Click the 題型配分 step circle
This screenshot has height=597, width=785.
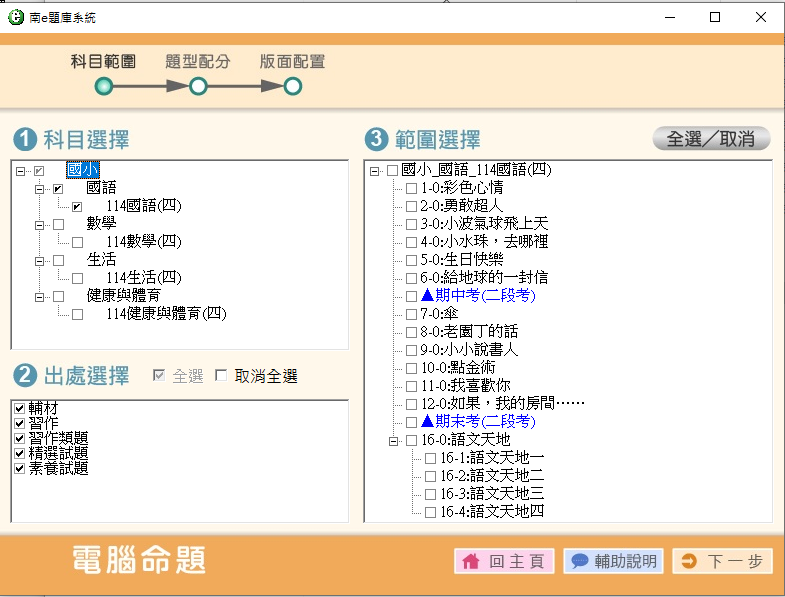pyautogui.click(x=198, y=87)
